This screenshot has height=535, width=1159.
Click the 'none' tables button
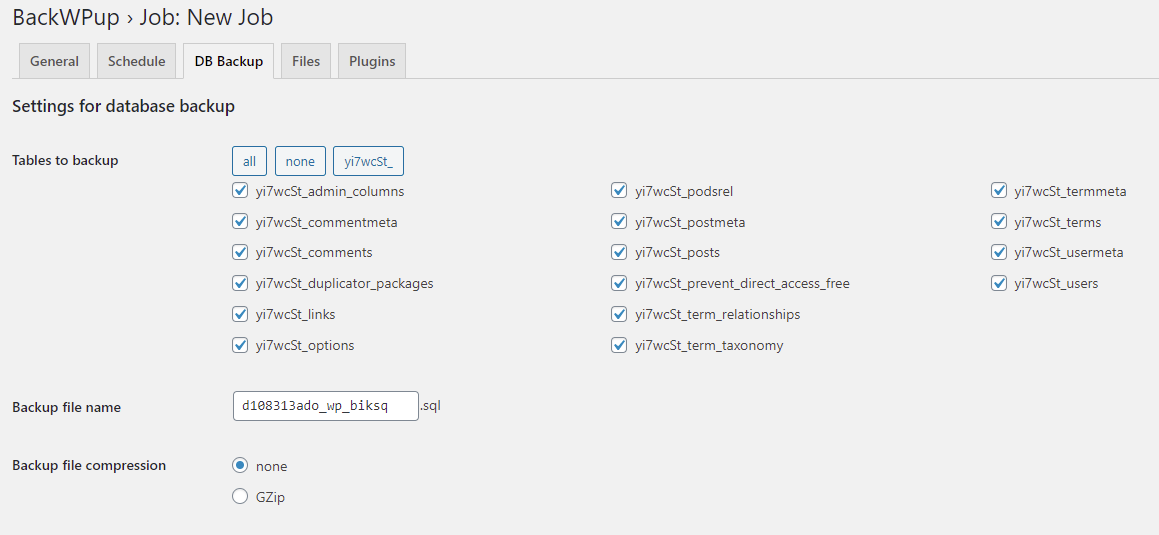[300, 161]
